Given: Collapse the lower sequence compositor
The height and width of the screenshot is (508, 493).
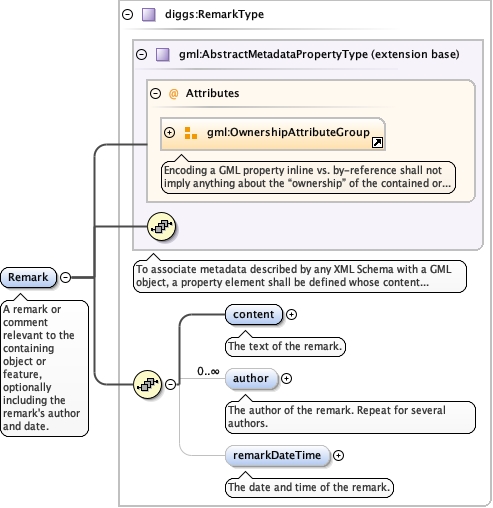Looking at the screenshot, I should 170,385.
